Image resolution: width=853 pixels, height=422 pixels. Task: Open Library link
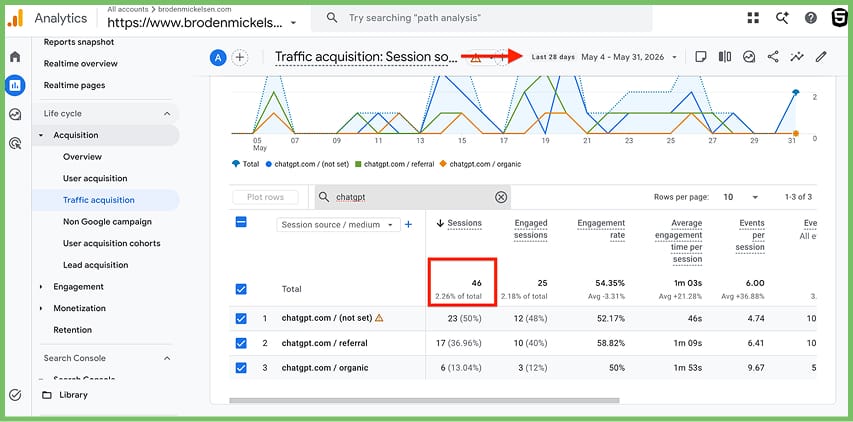(x=73, y=395)
